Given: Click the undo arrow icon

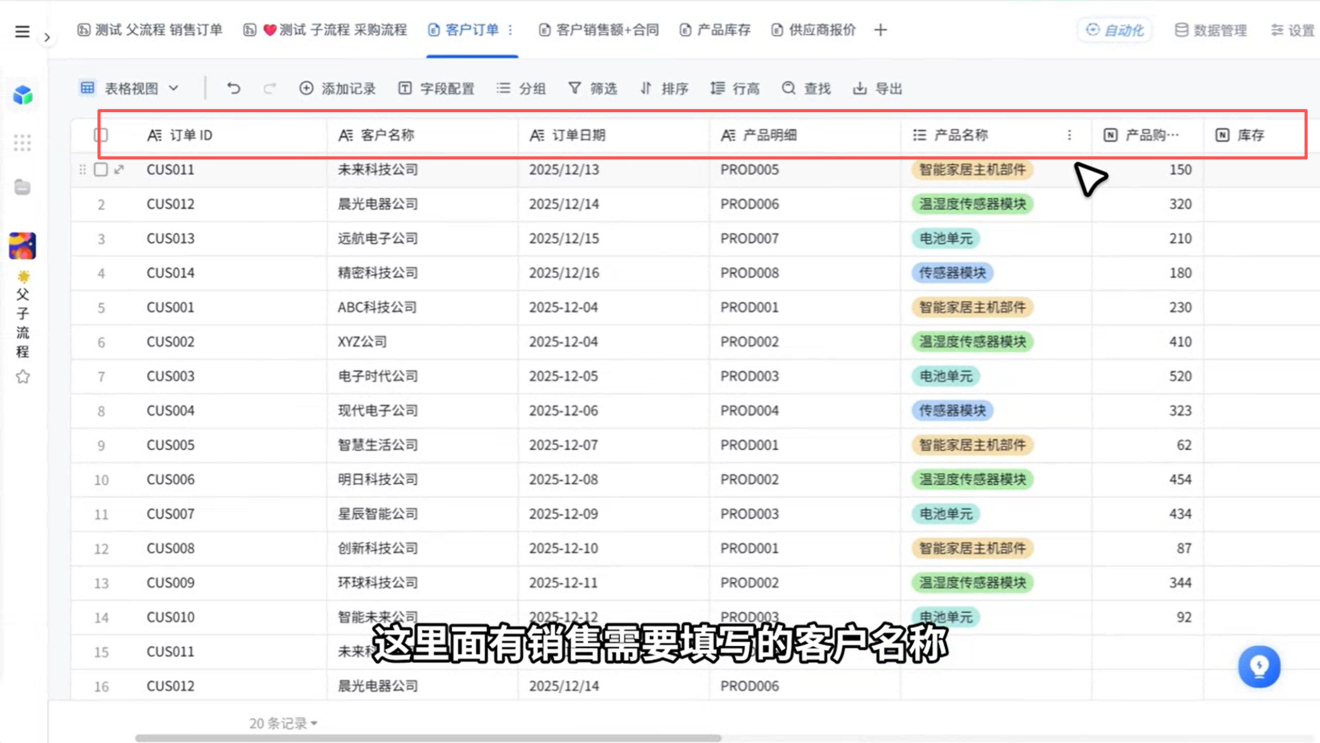Looking at the screenshot, I should point(233,88).
